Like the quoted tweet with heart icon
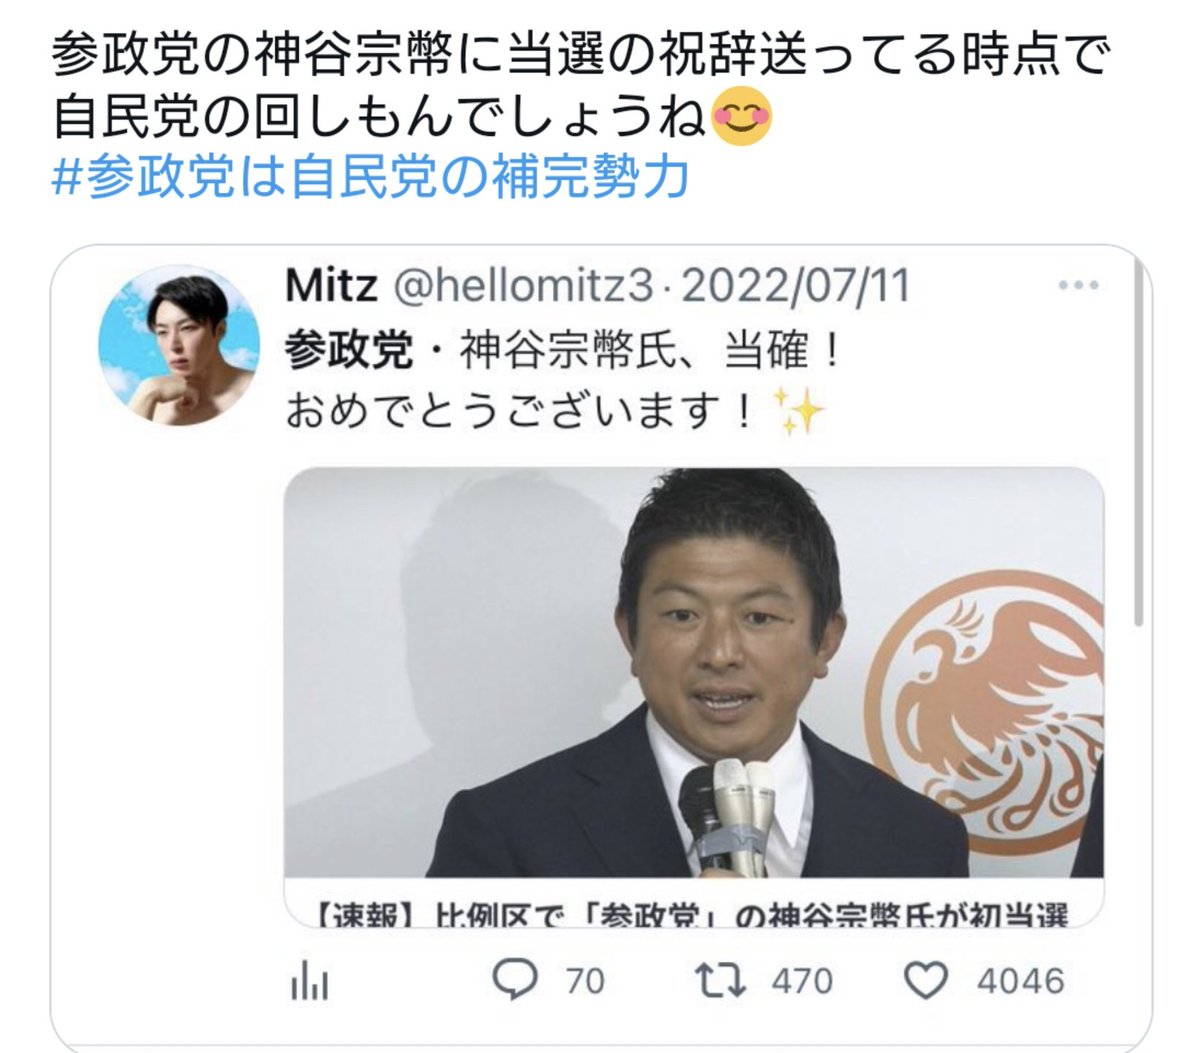The image size is (1200, 1053). [925, 982]
